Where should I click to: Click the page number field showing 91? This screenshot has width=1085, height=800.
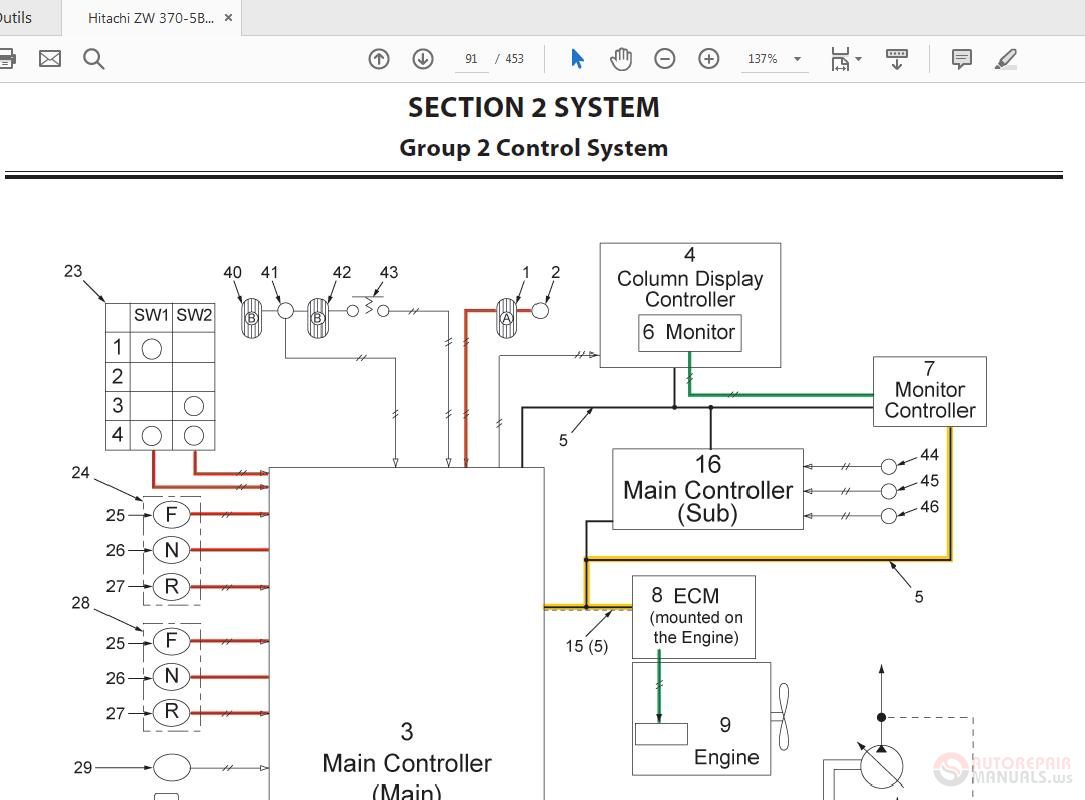pos(471,59)
